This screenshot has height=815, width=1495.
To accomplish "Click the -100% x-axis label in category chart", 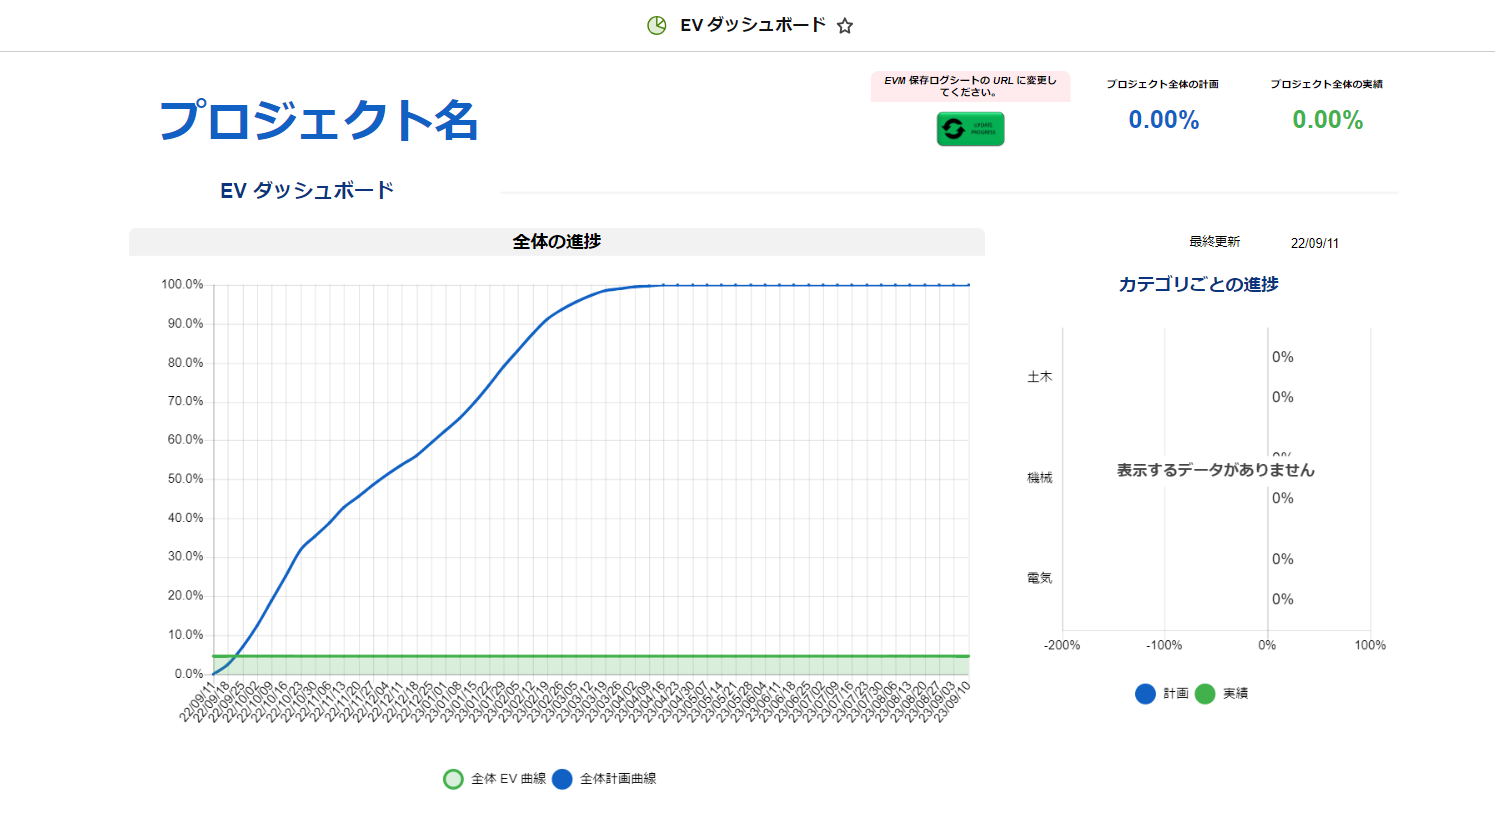I will pos(1164,645).
